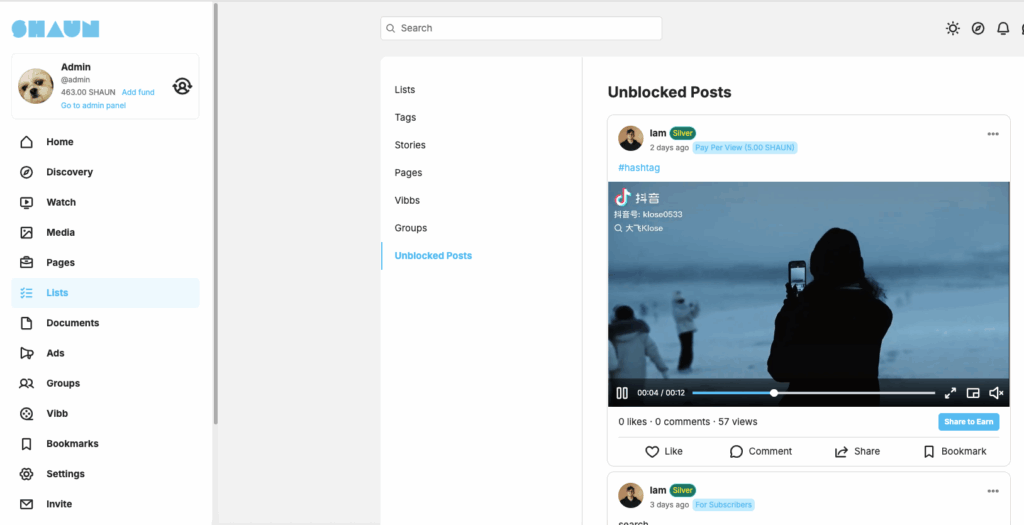Open Invite in the sidebar

click(105, 504)
